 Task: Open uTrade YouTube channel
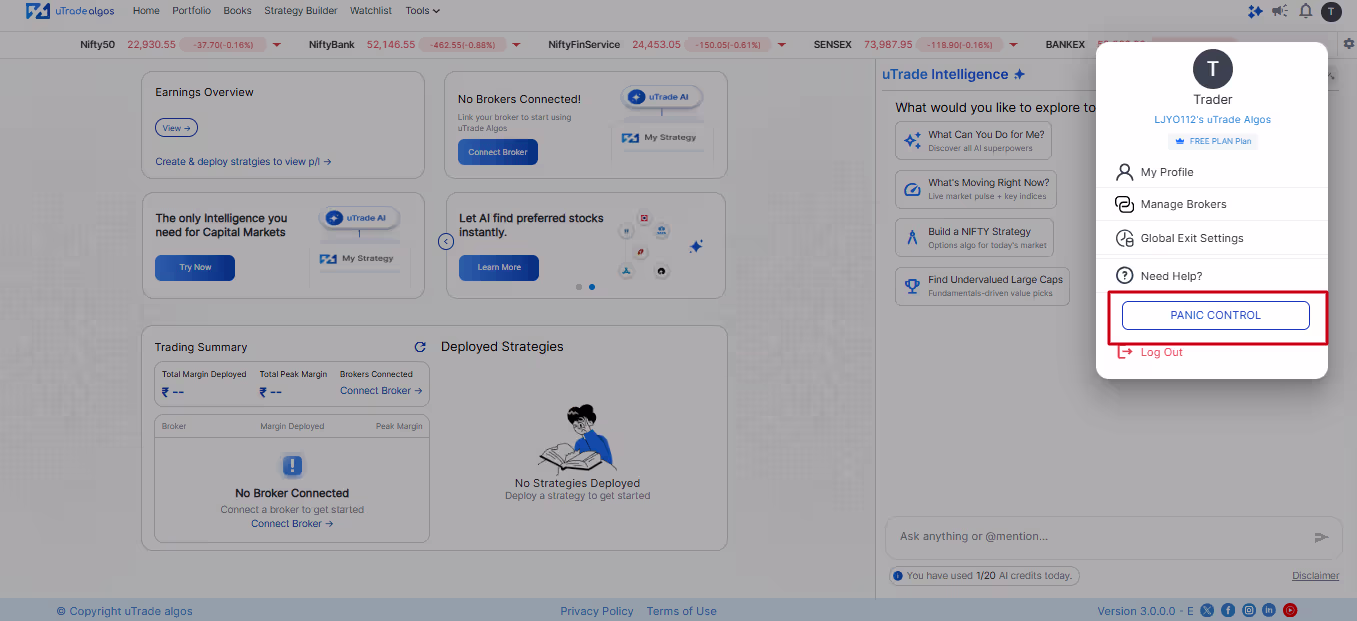[1290, 610]
